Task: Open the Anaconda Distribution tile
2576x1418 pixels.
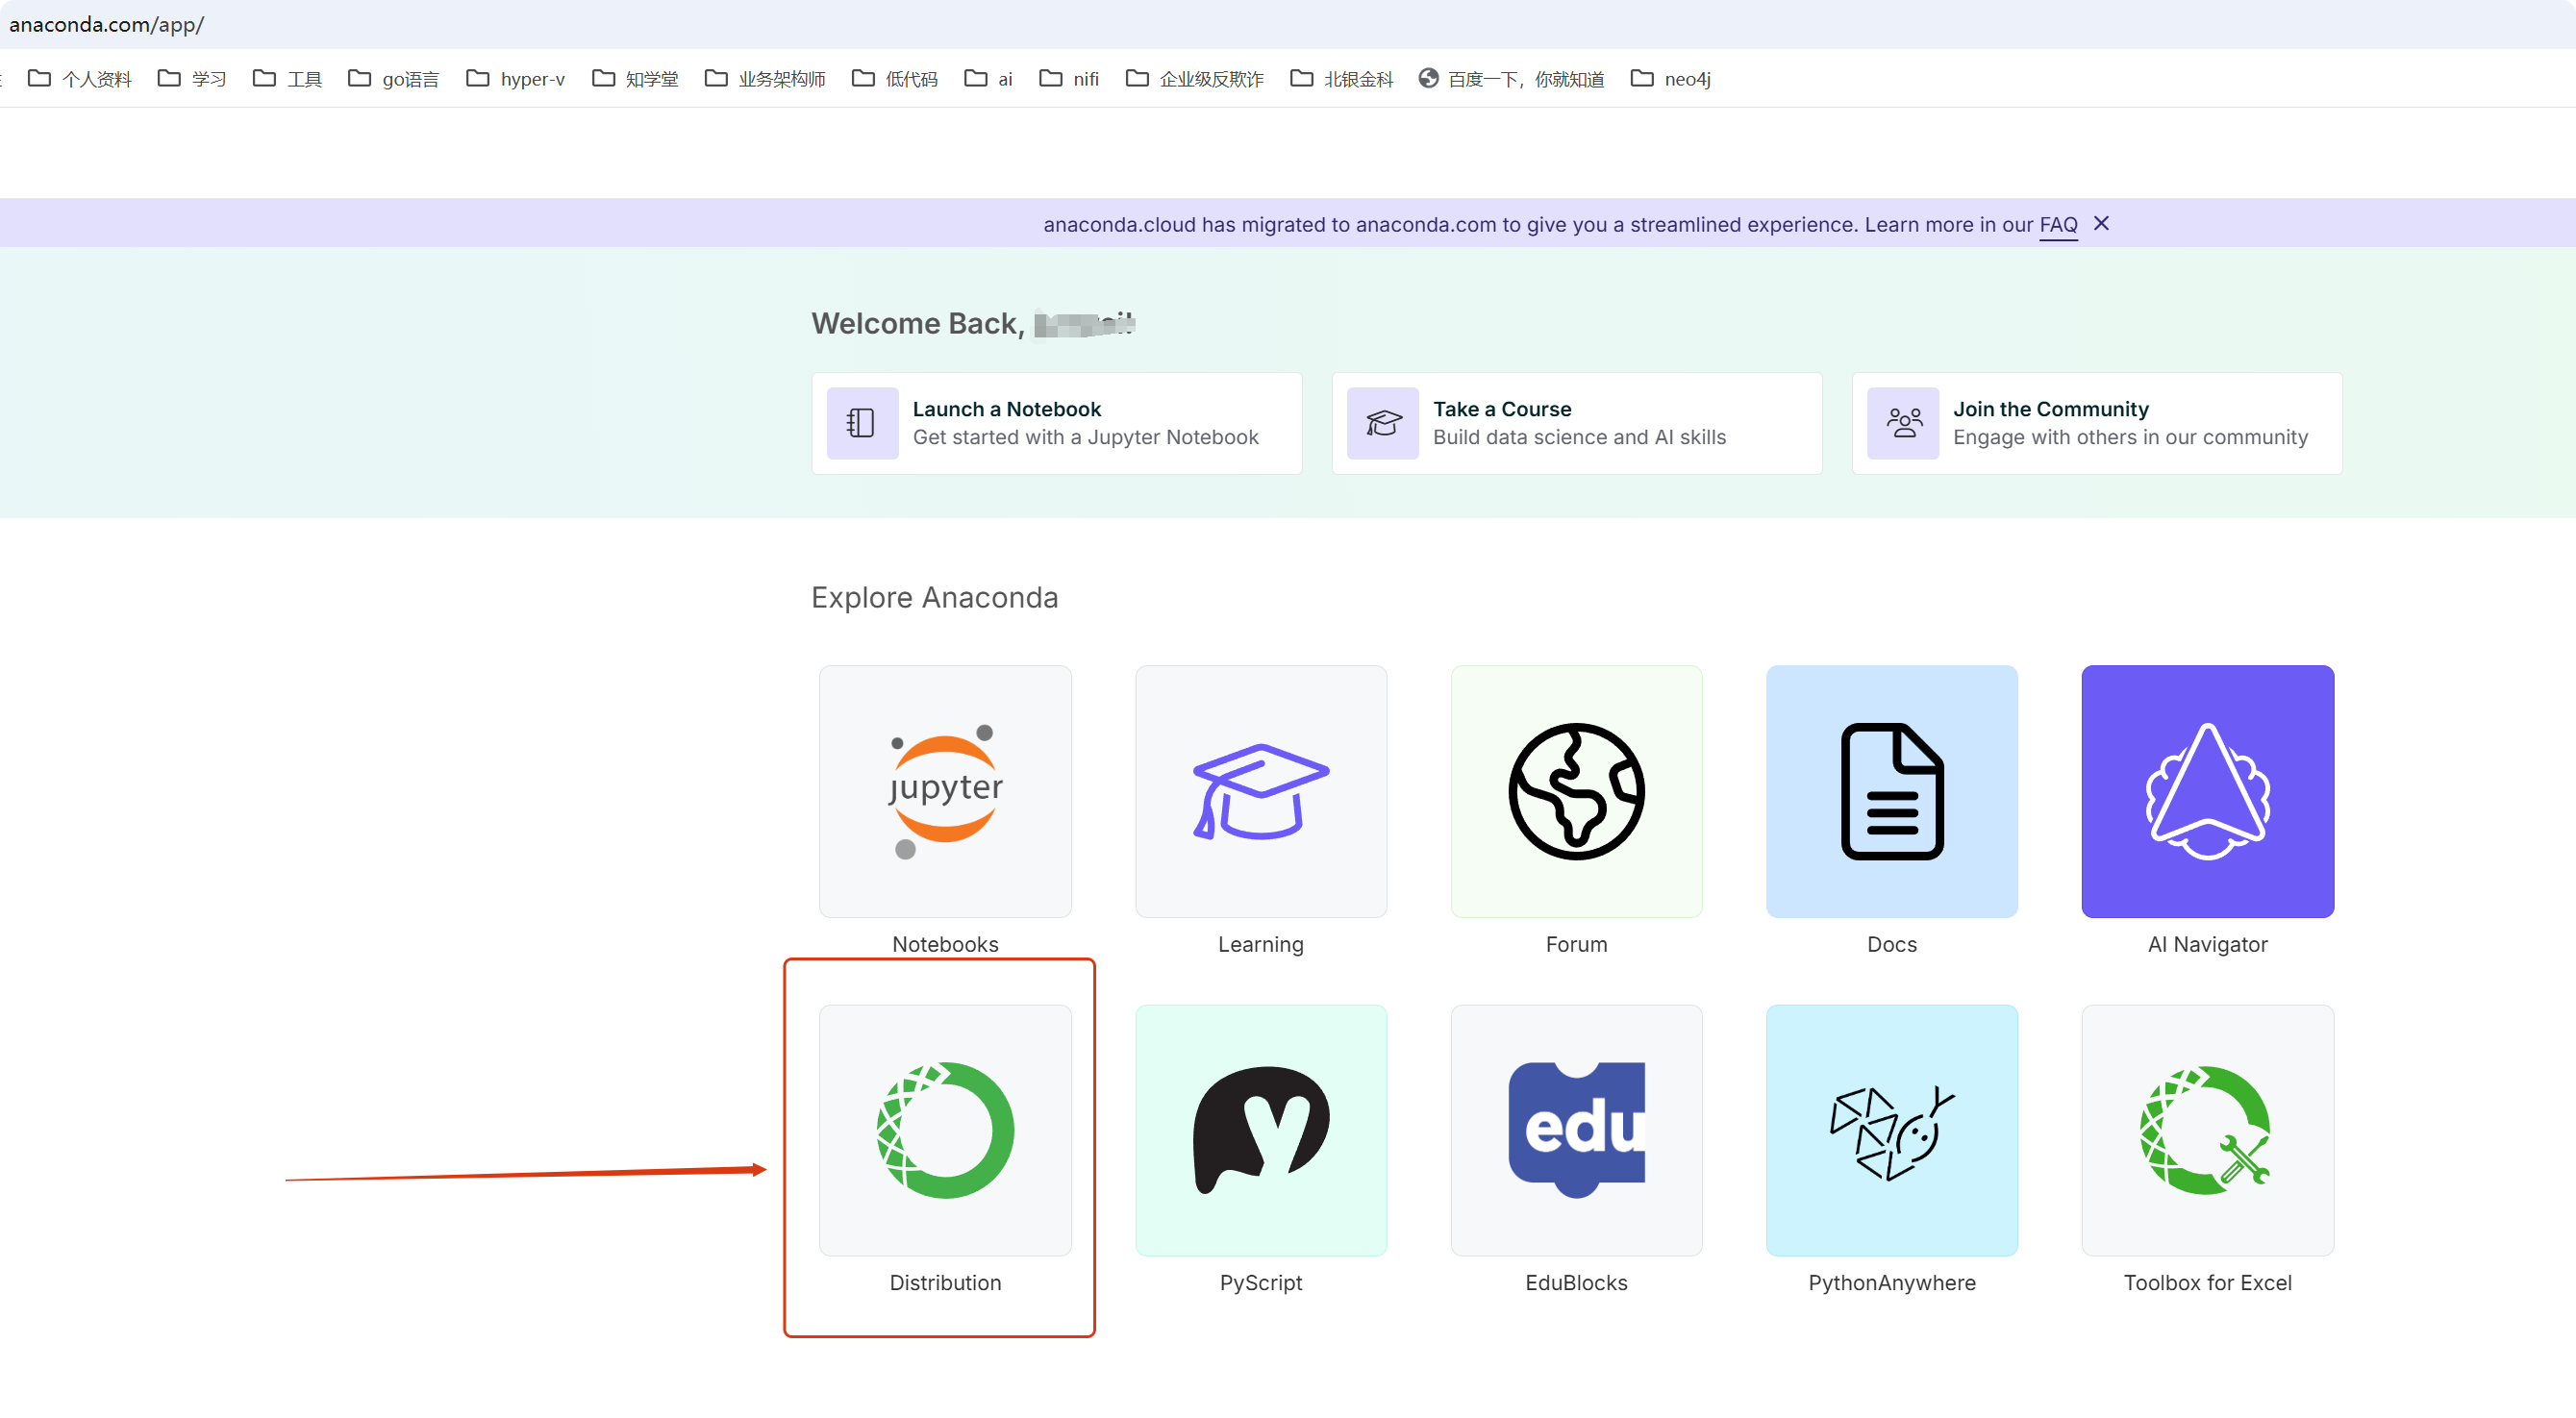Action: click(944, 1130)
